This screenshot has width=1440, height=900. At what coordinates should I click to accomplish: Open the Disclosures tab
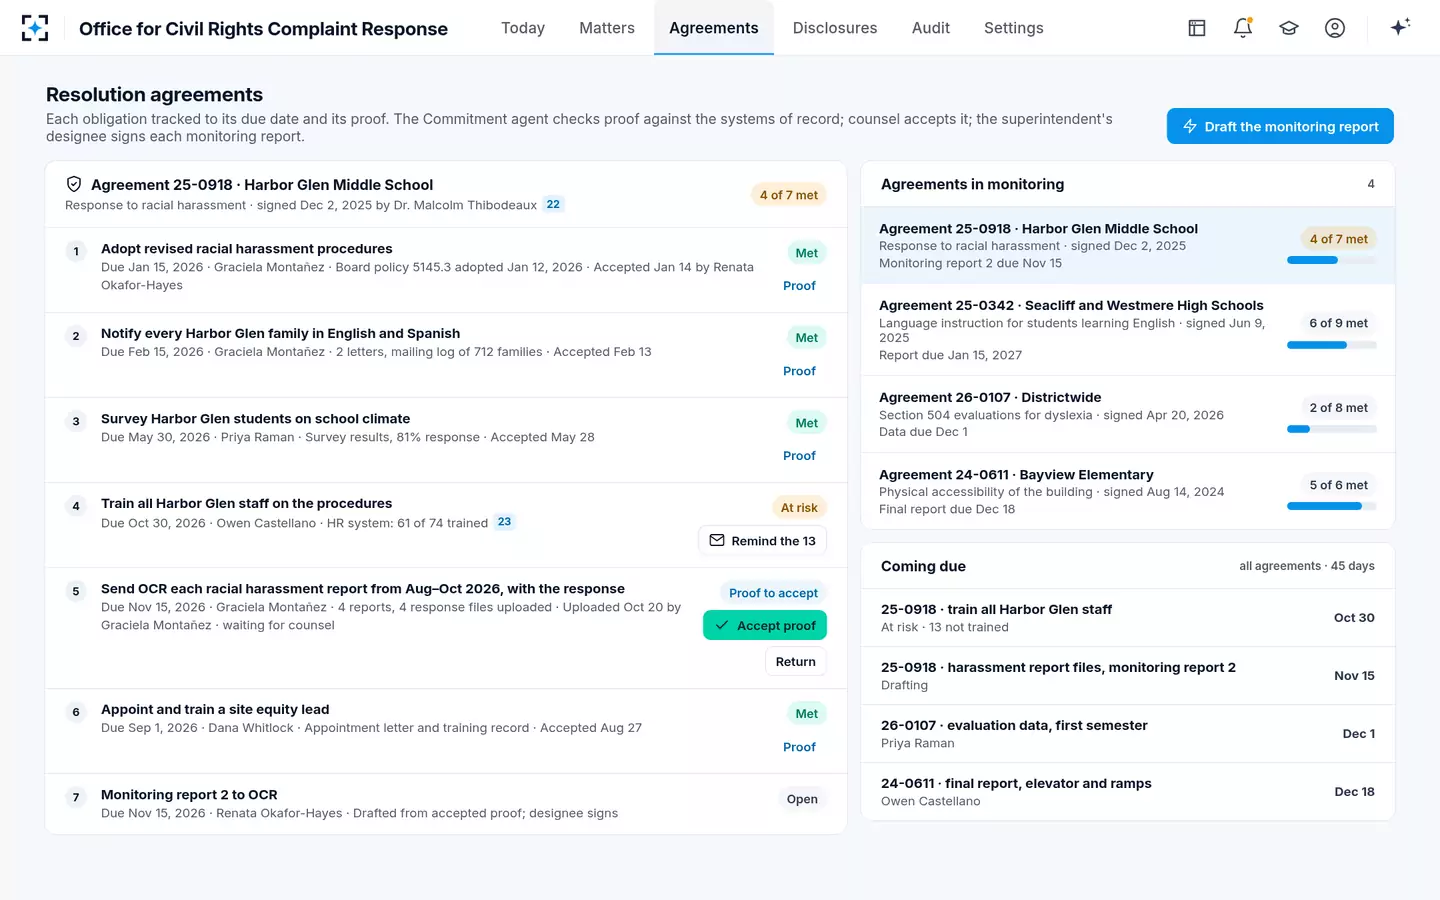click(835, 28)
